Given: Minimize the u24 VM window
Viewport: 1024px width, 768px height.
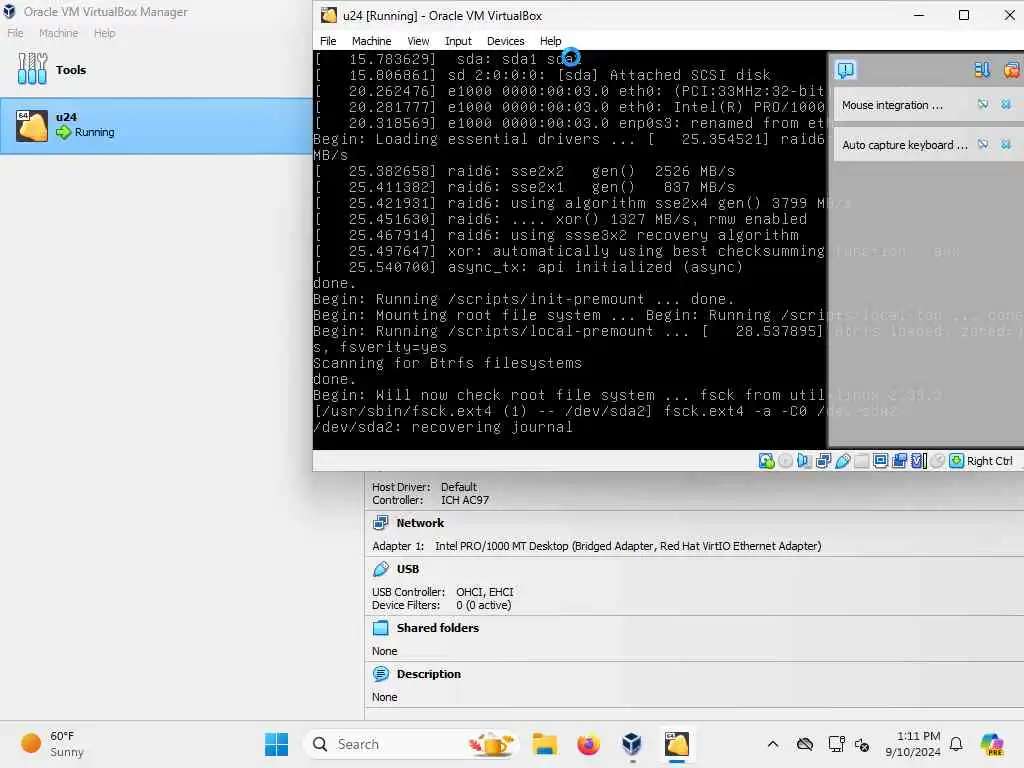Looking at the screenshot, I should point(918,15).
